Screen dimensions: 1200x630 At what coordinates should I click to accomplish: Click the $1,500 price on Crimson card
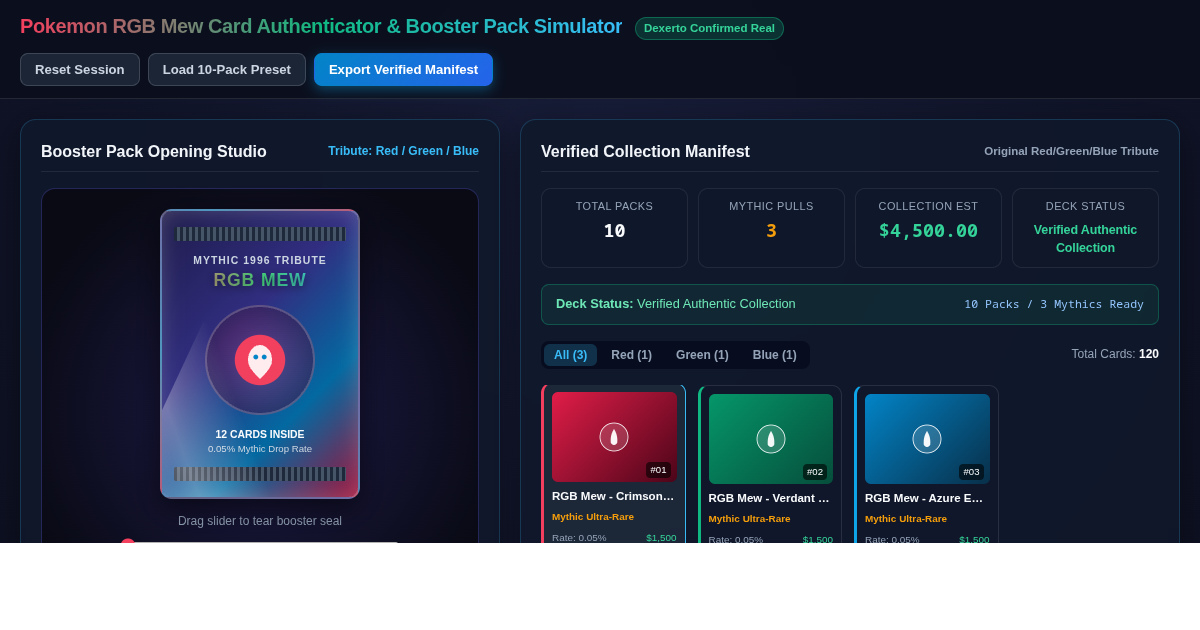[661, 537]
